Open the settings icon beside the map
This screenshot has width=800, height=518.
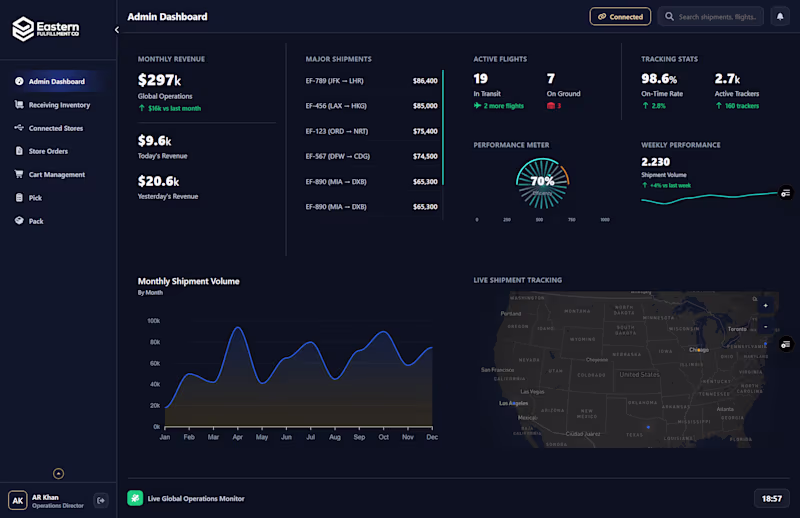pos(786,344)
